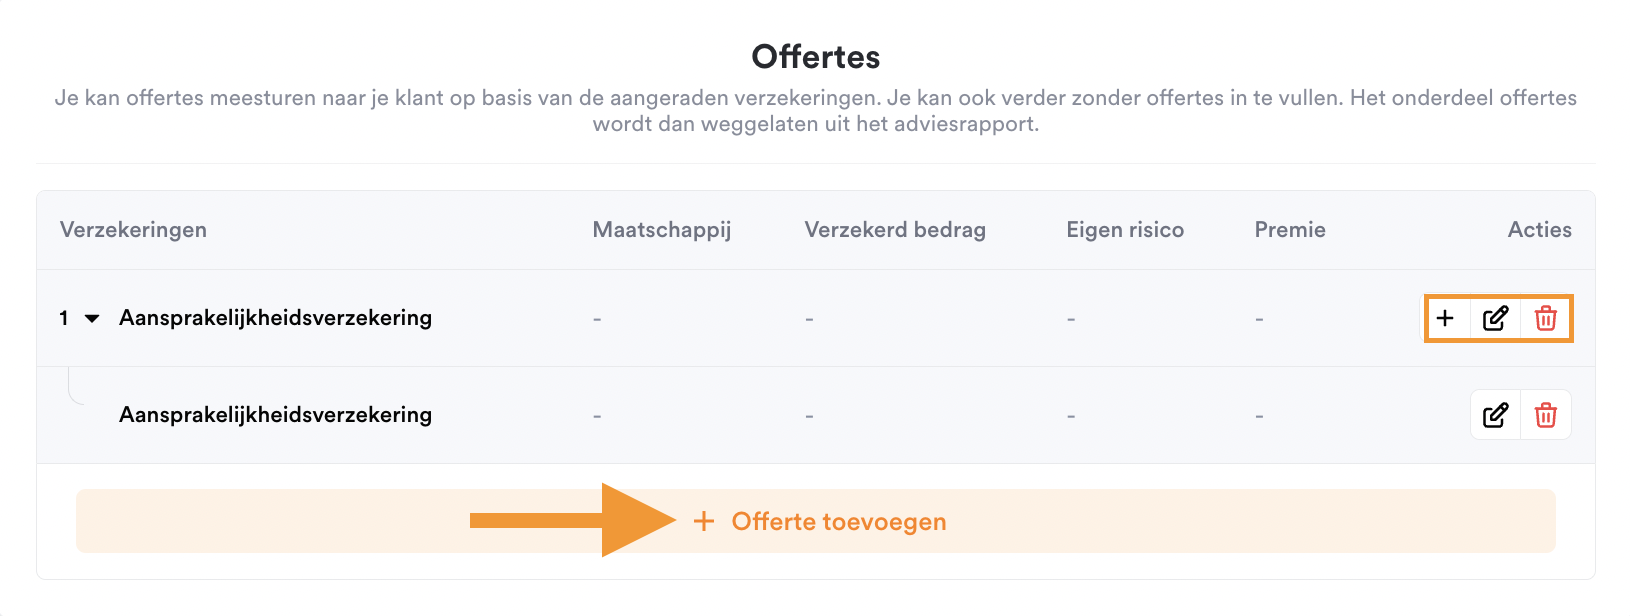Collapse row 1 using the triangle arrow
1630x616 pixels.
click(x=92, y=318)
